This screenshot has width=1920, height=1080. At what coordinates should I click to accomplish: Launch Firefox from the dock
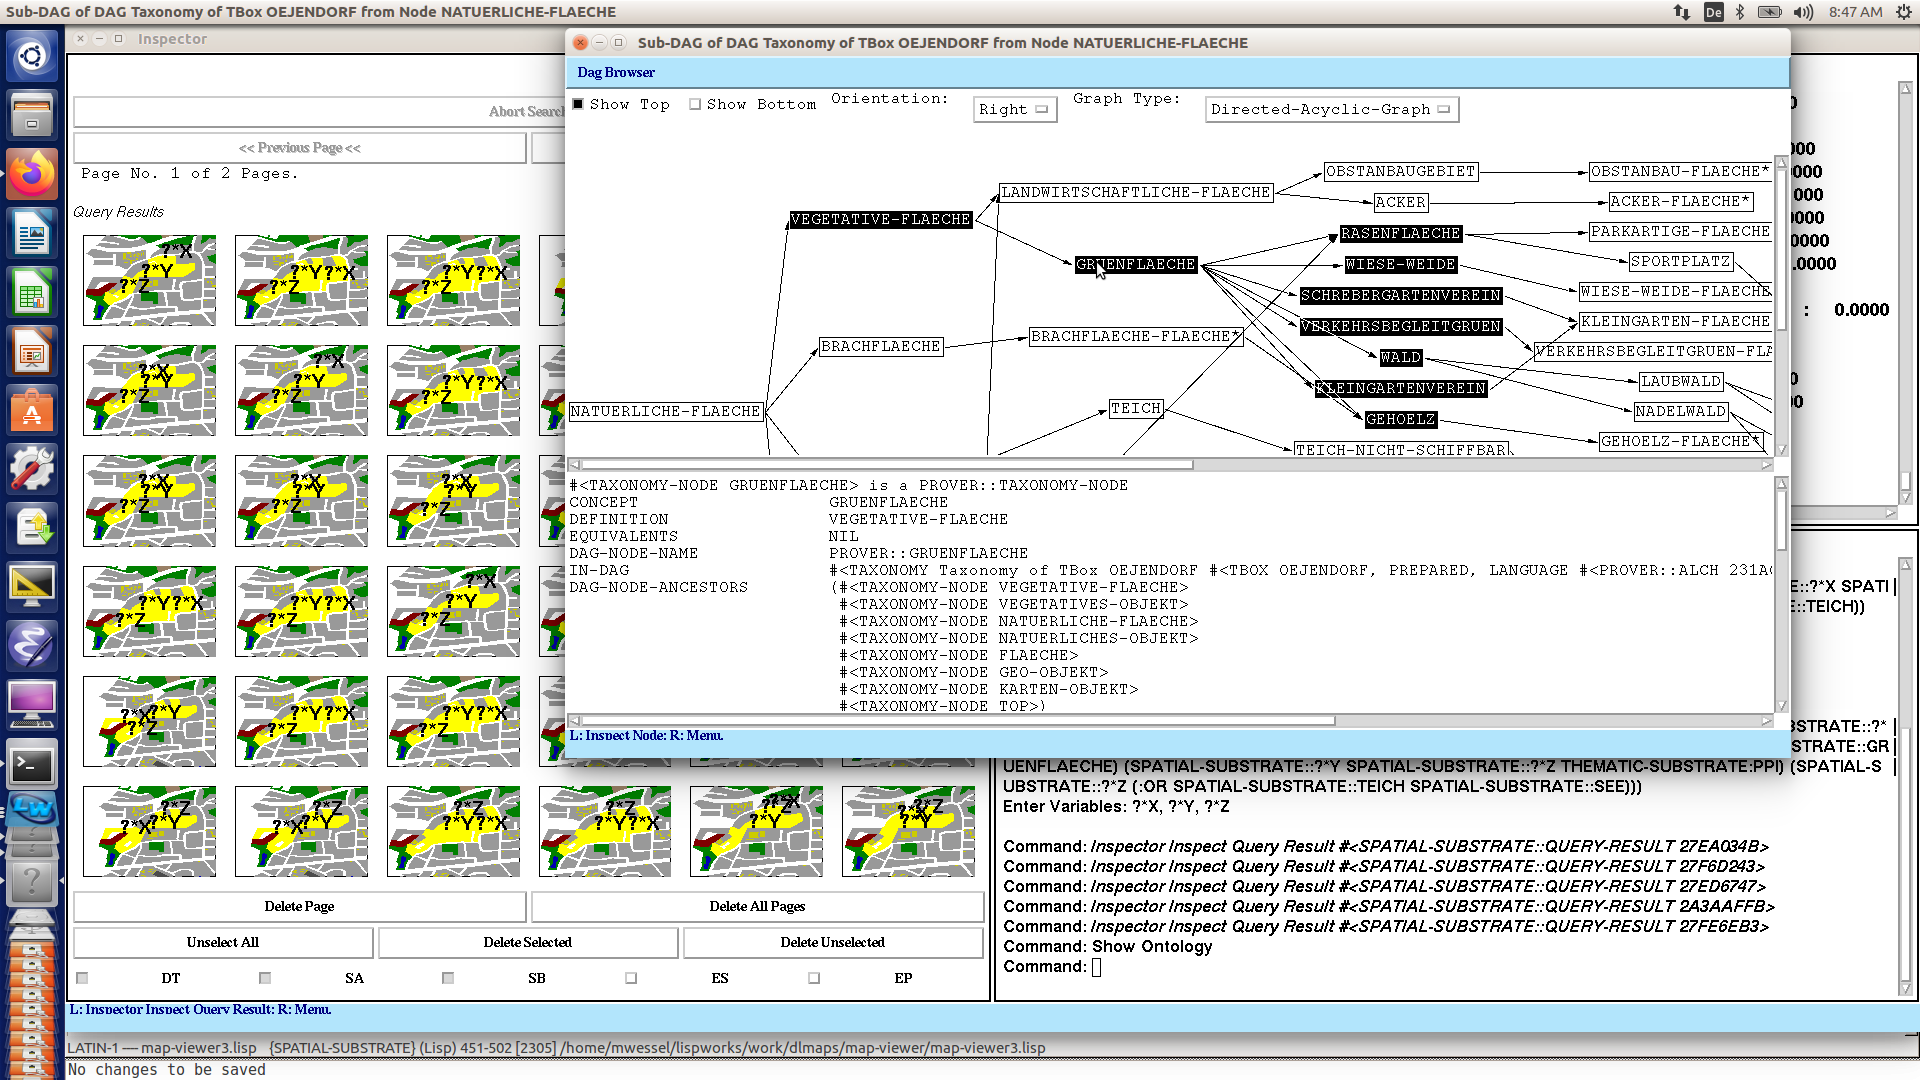coord(32,174)
